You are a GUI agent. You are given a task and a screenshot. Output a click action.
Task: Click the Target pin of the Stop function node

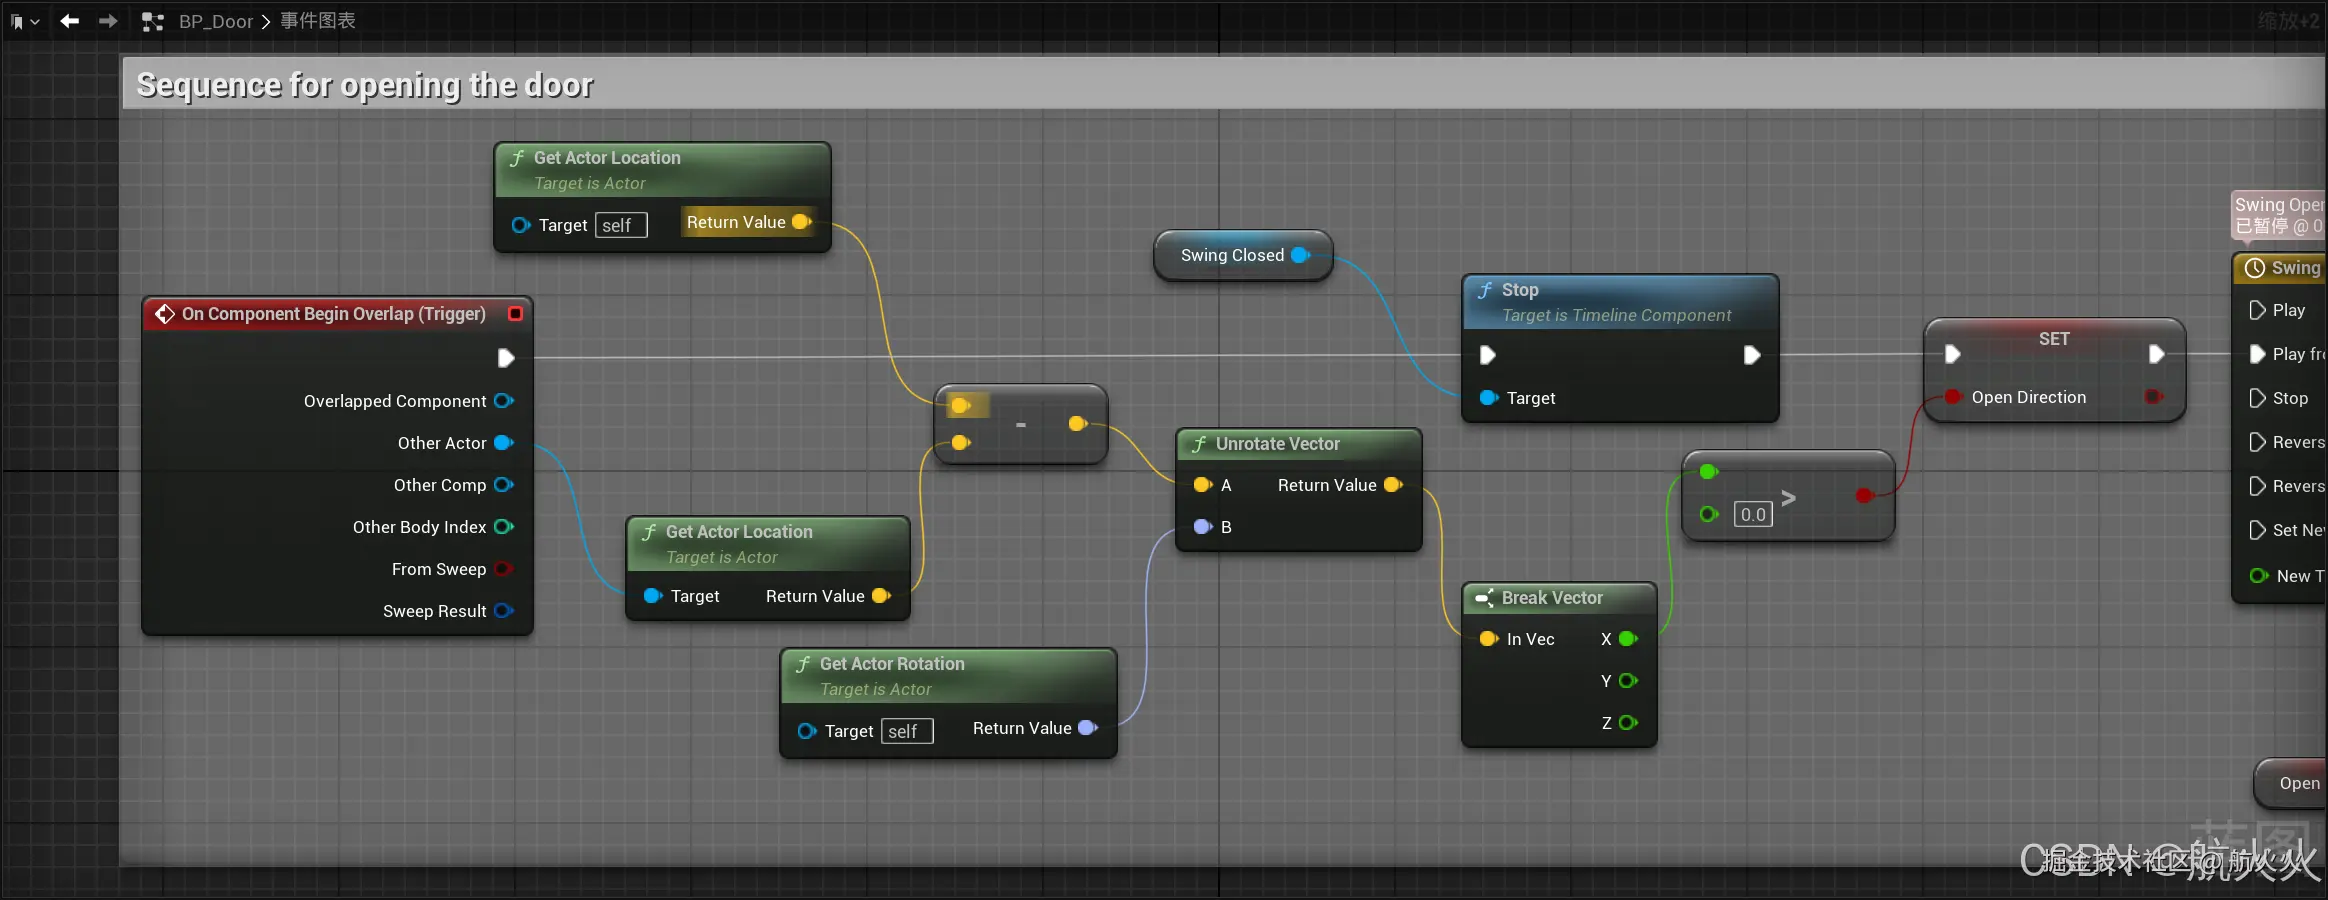click(x=1489, y=398)
